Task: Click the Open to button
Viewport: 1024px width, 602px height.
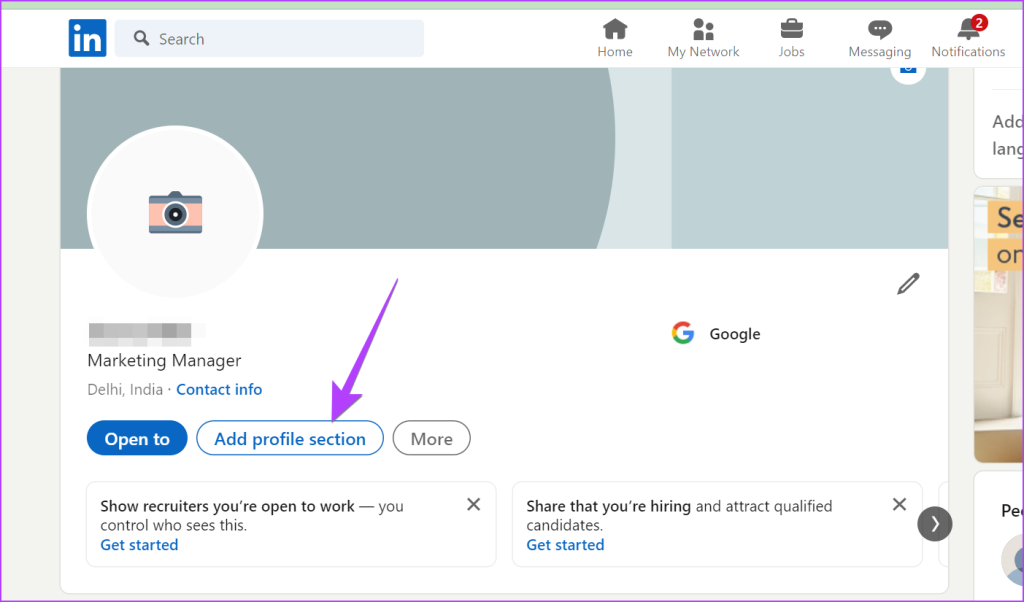Action: [x=137, y=438]
